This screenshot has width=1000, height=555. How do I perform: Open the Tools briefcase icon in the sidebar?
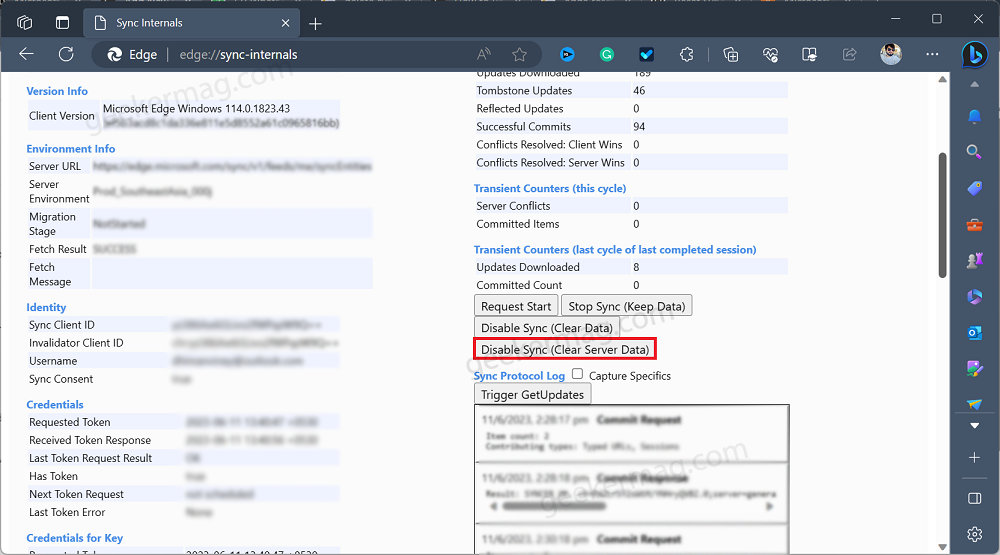(x=974, y=225)
